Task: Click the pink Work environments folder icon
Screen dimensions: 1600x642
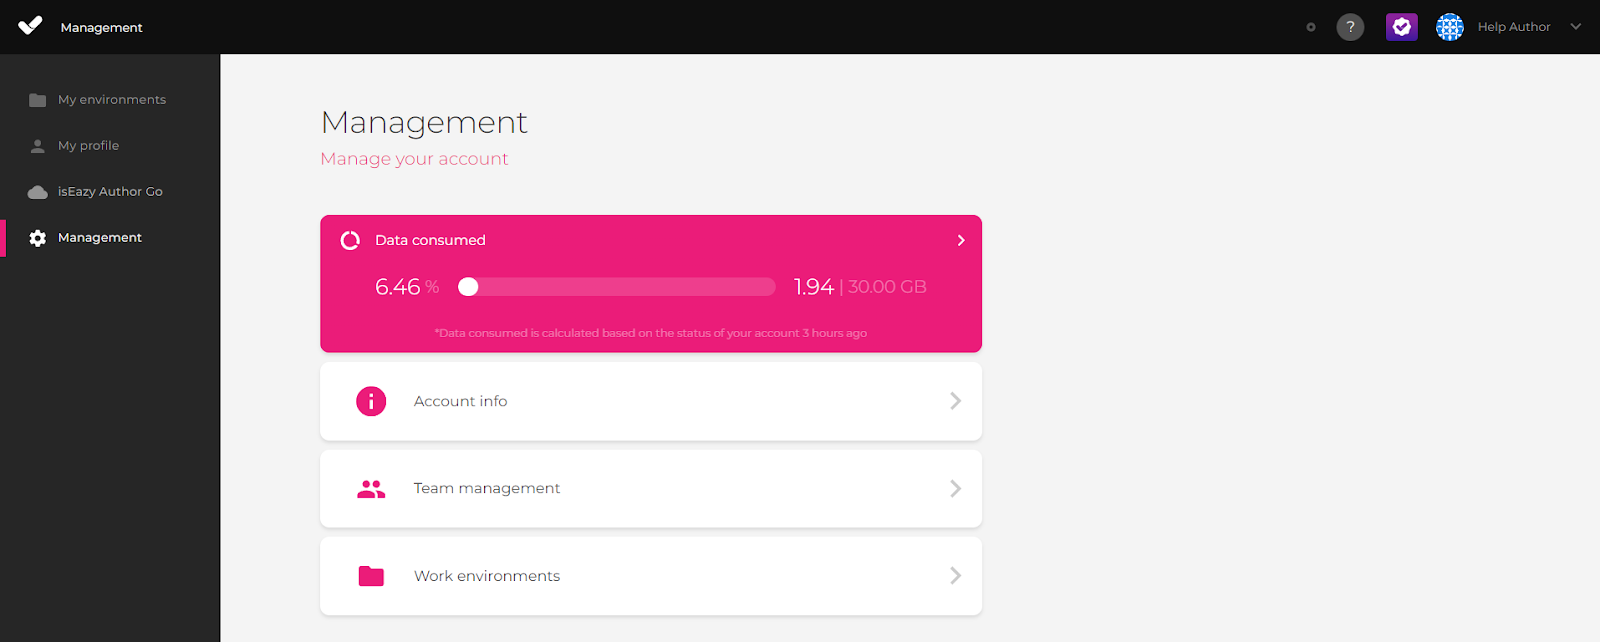Action: pyautogui.click(x=371, y=576)
